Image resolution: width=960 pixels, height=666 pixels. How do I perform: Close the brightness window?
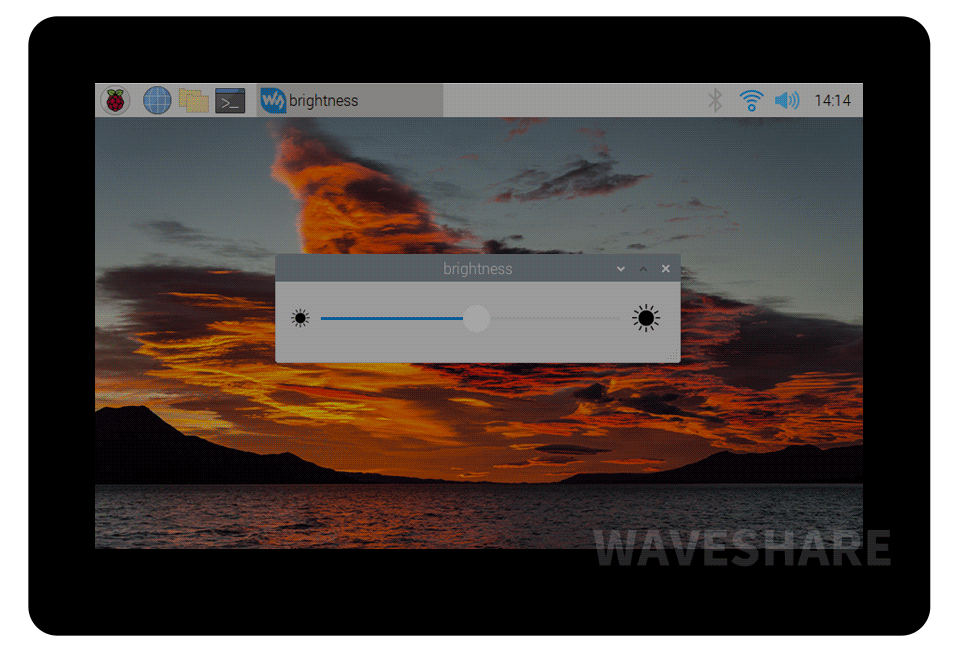tap(666, 269)
